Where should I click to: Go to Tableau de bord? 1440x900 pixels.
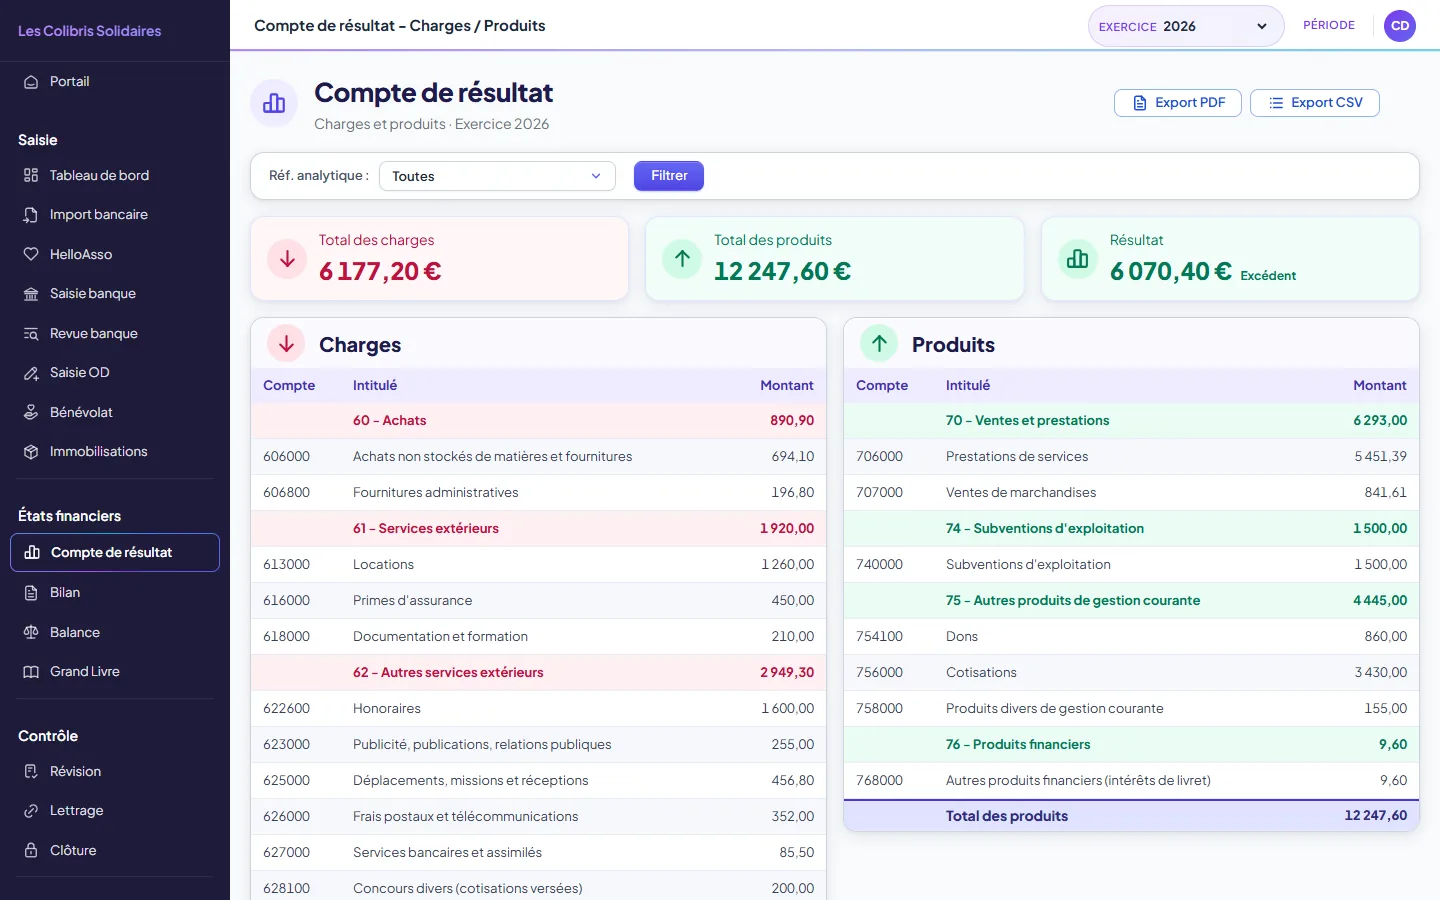pos(115,175)
